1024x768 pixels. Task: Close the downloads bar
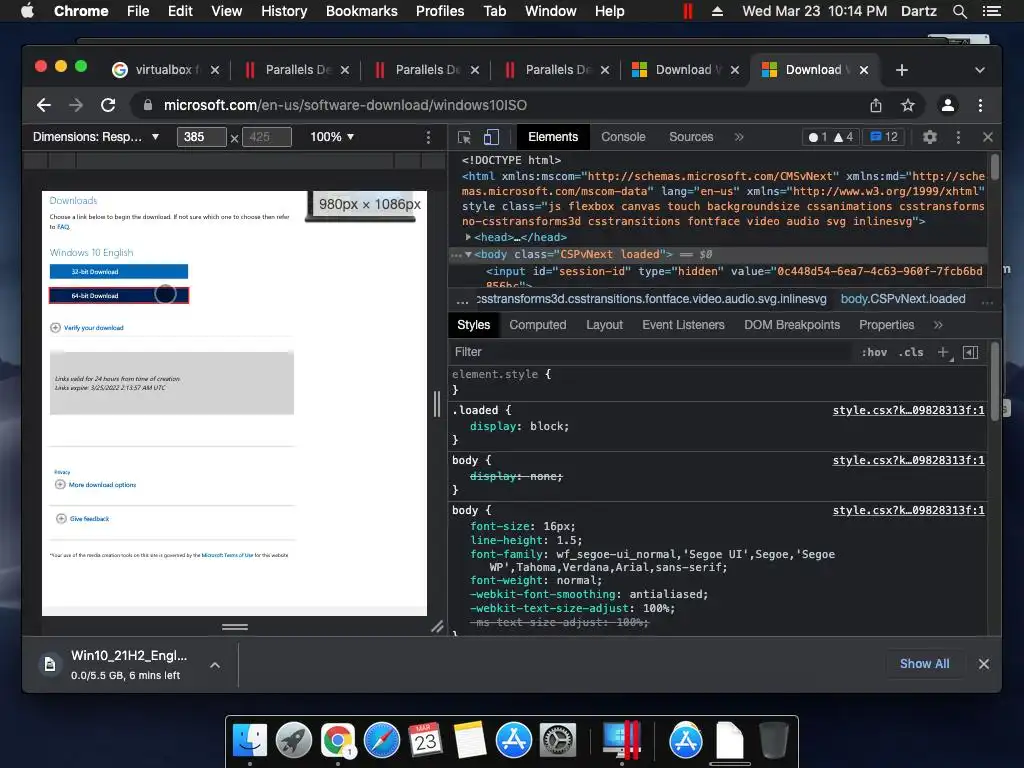pyautogui.click(x=984, y=664)
